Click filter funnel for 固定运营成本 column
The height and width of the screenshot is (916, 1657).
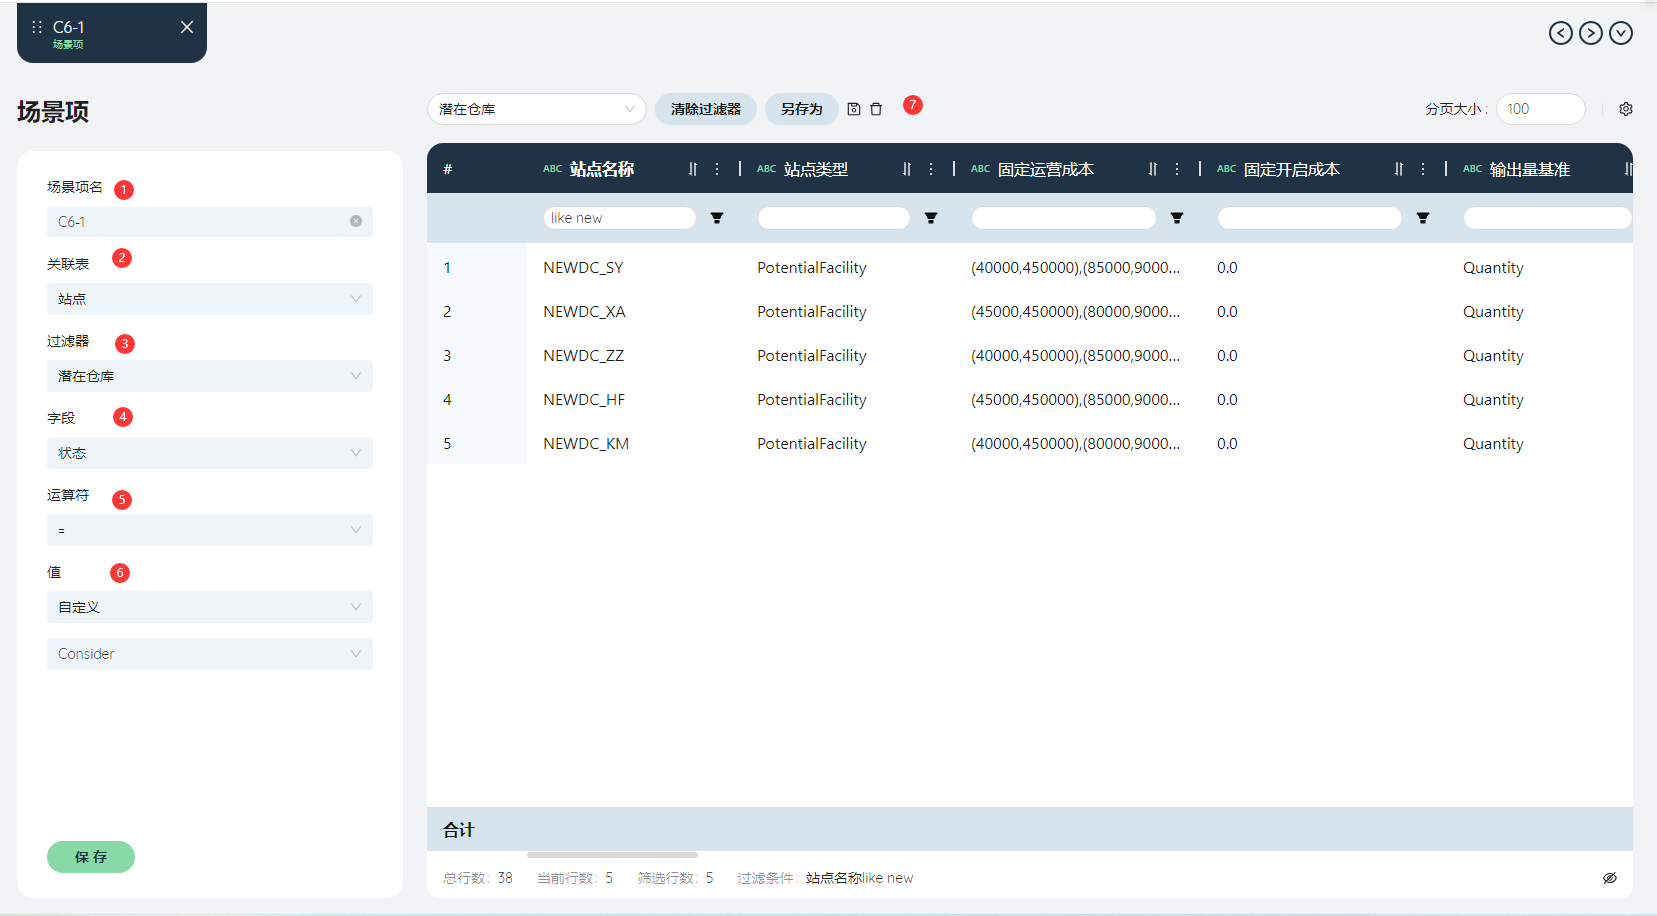click(x=1177, y=218)
